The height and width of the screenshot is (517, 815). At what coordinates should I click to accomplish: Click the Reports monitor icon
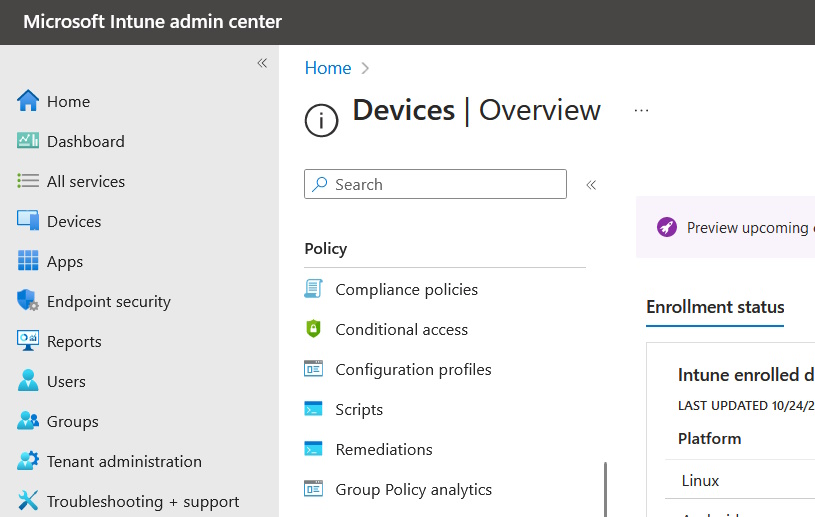point(28,340)
